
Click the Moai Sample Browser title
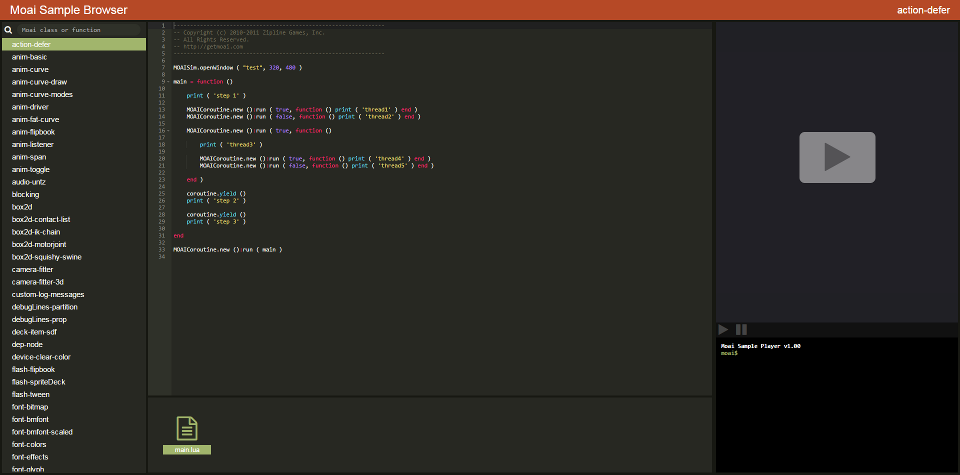tap(69, 10)
